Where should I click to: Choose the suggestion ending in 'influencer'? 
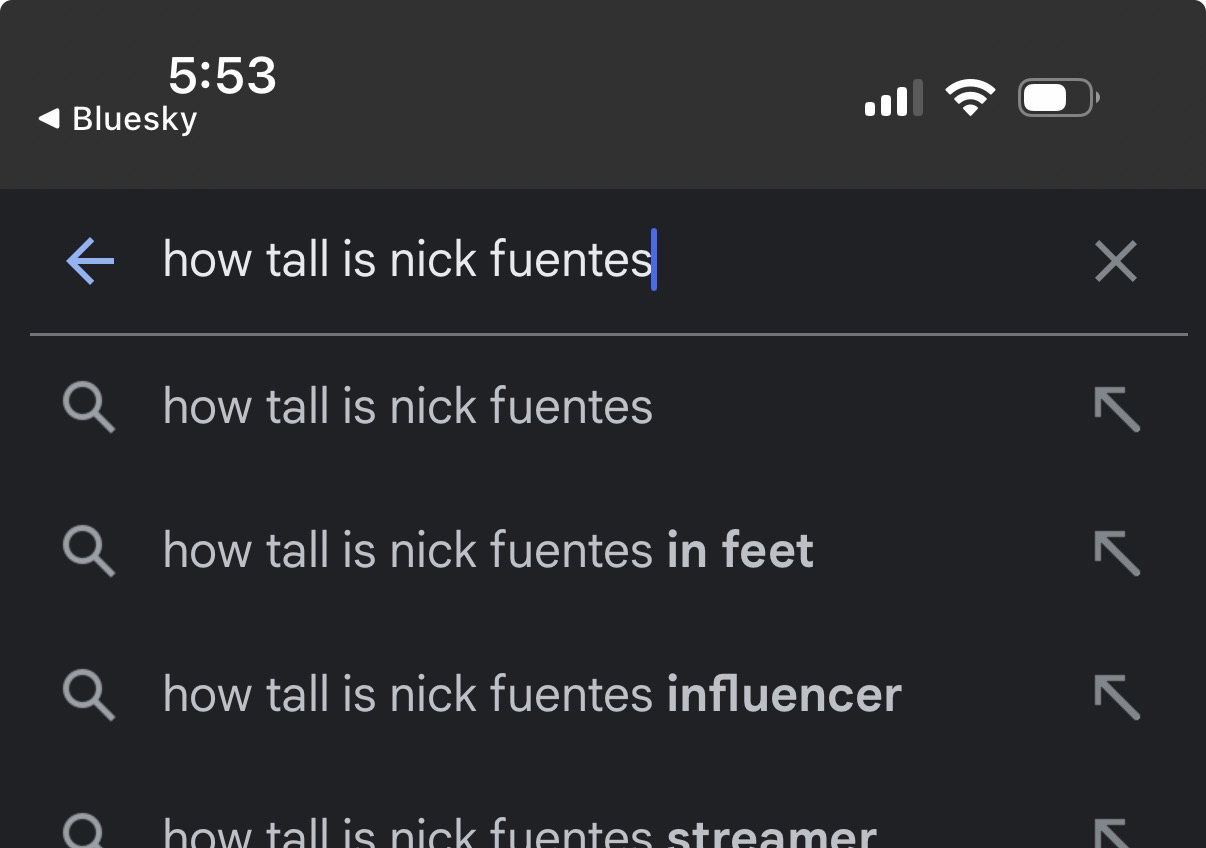(532, 694)
